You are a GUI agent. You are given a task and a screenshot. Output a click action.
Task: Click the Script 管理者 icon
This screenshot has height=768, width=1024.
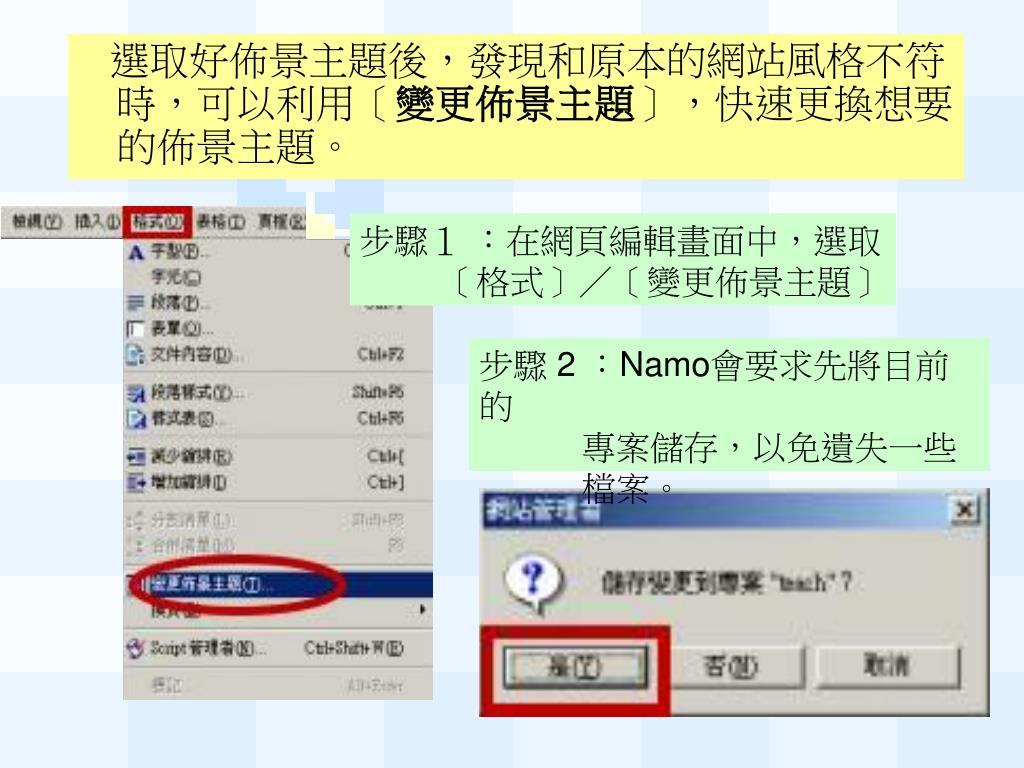point(135,648)
